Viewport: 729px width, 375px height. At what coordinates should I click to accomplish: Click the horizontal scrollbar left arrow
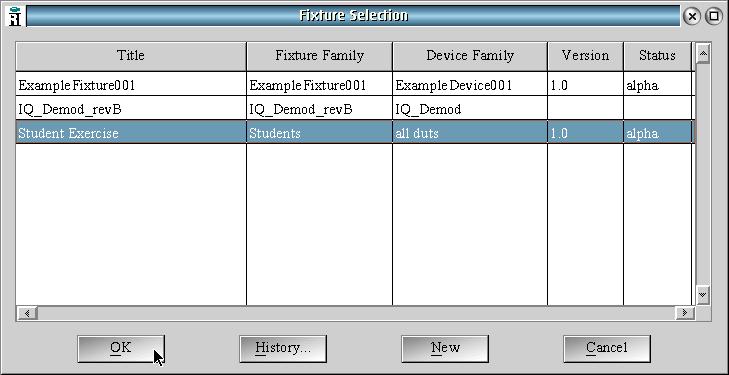27,313
